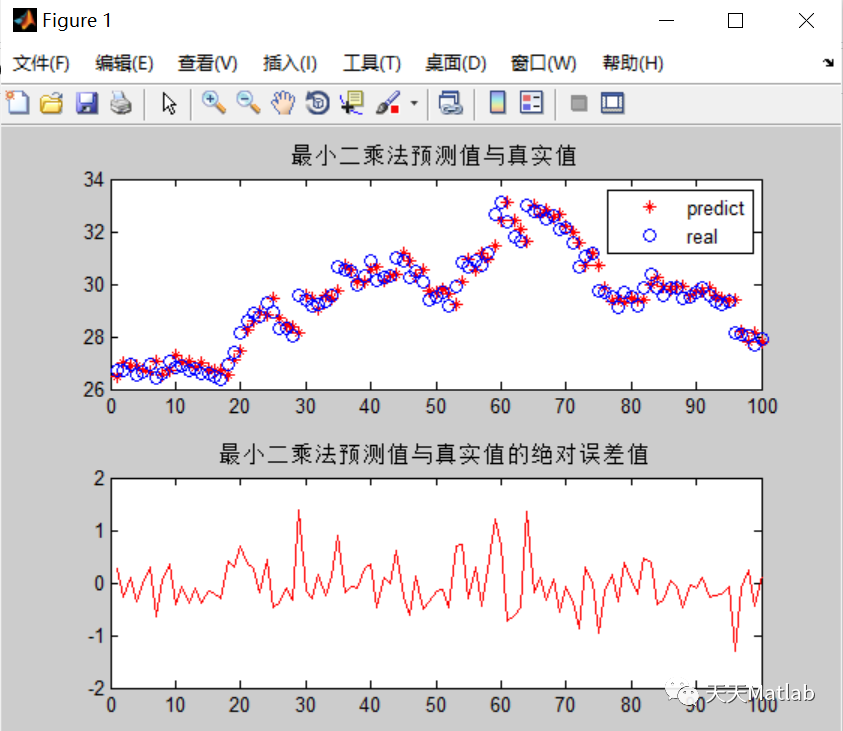Open a file with the folder icon
The image size is (843, 731).
tap(52, 103)
